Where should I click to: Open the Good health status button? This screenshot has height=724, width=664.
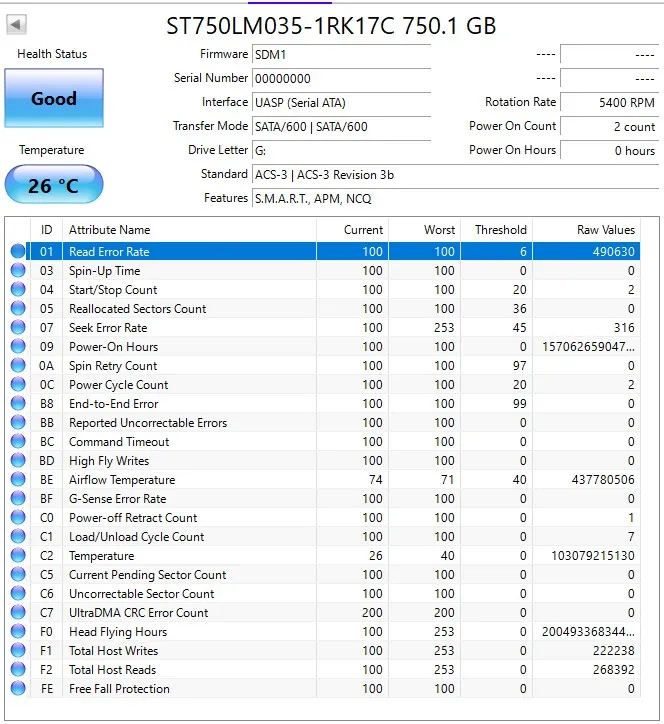click(x=54, y=98)
